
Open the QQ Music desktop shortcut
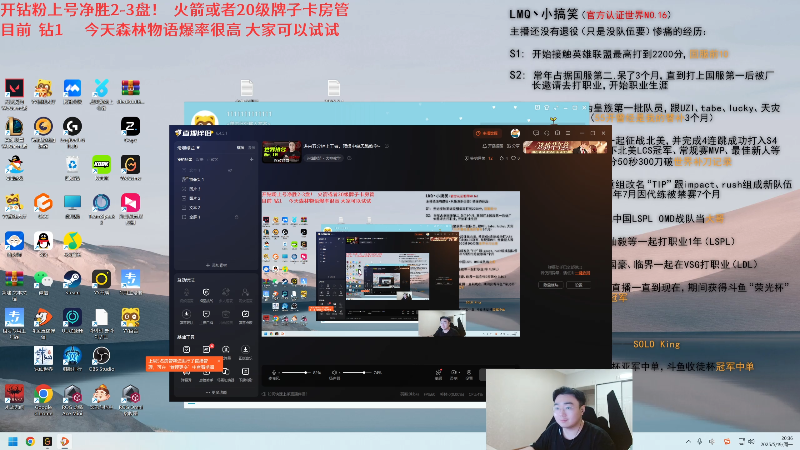tap(72, 241)
